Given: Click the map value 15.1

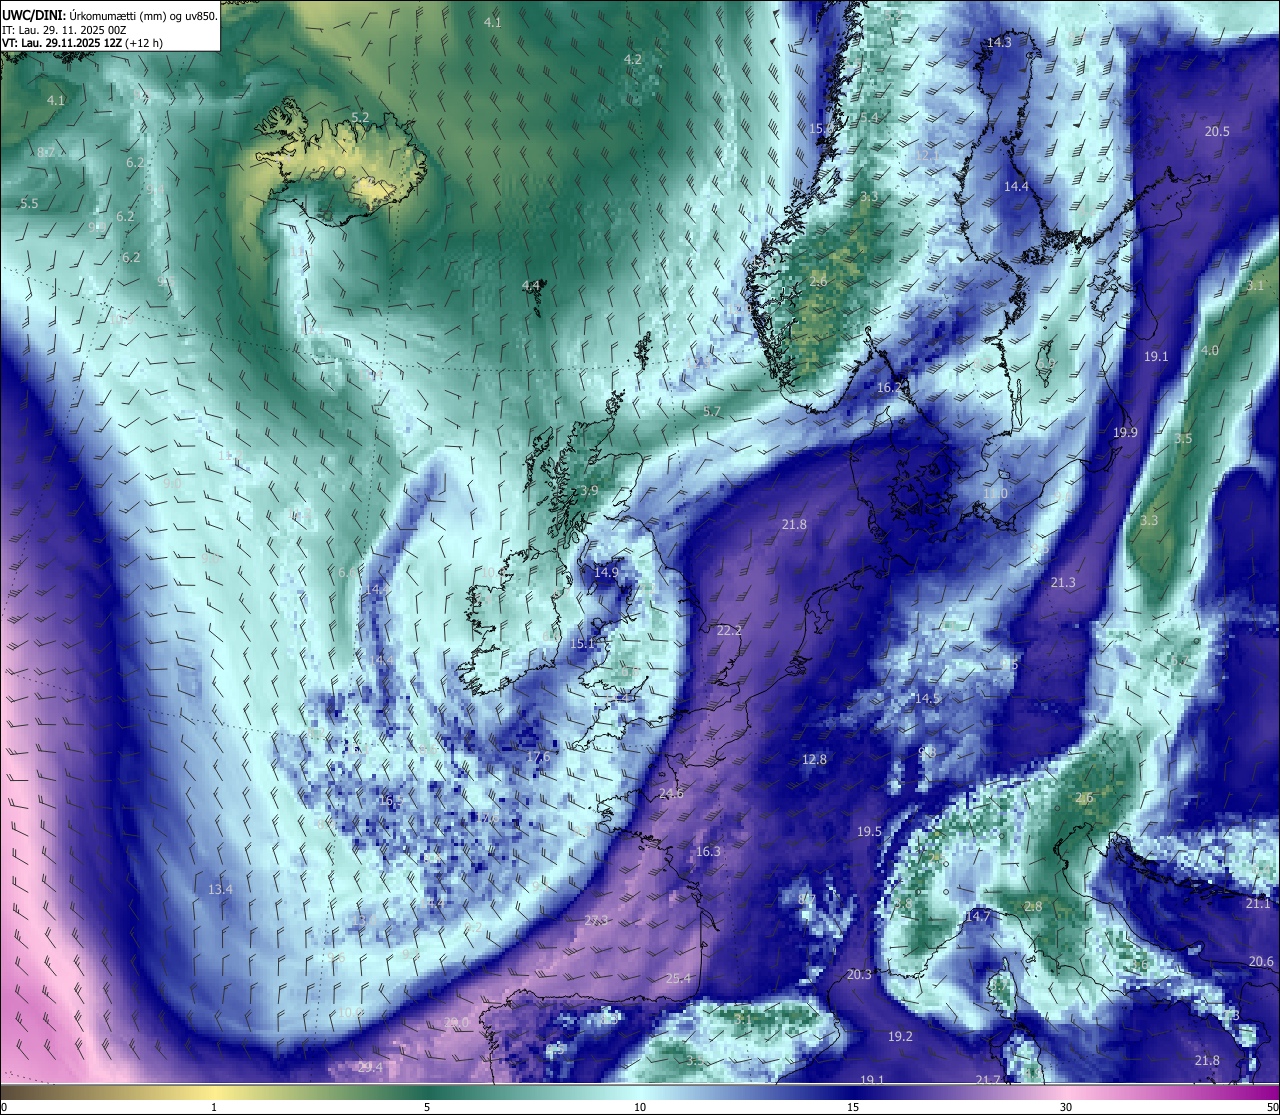Looking at the screenshot, I should (582, 643).
